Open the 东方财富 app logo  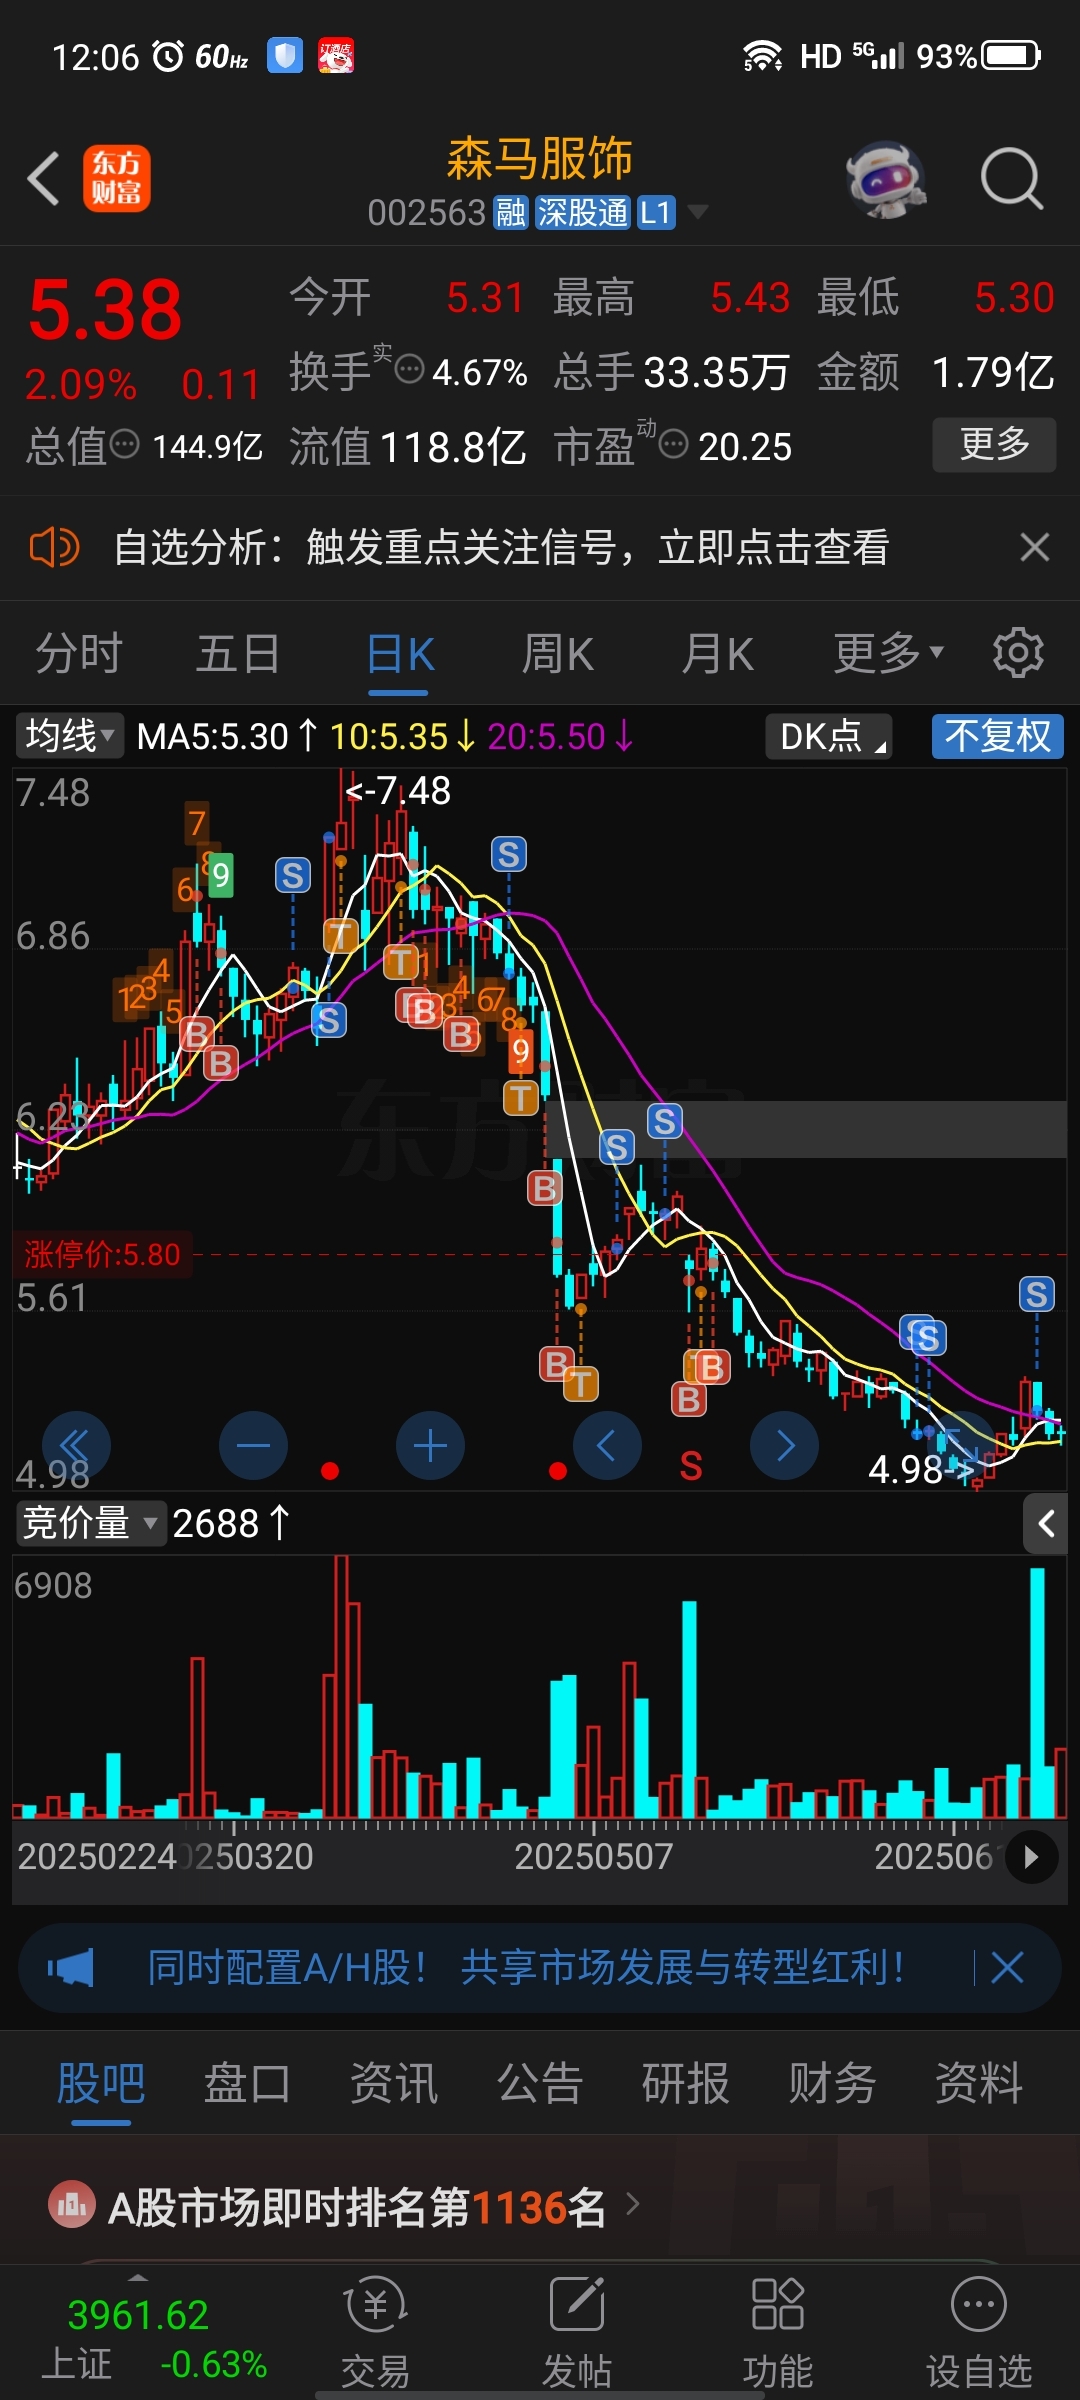[x=116, y=178]
